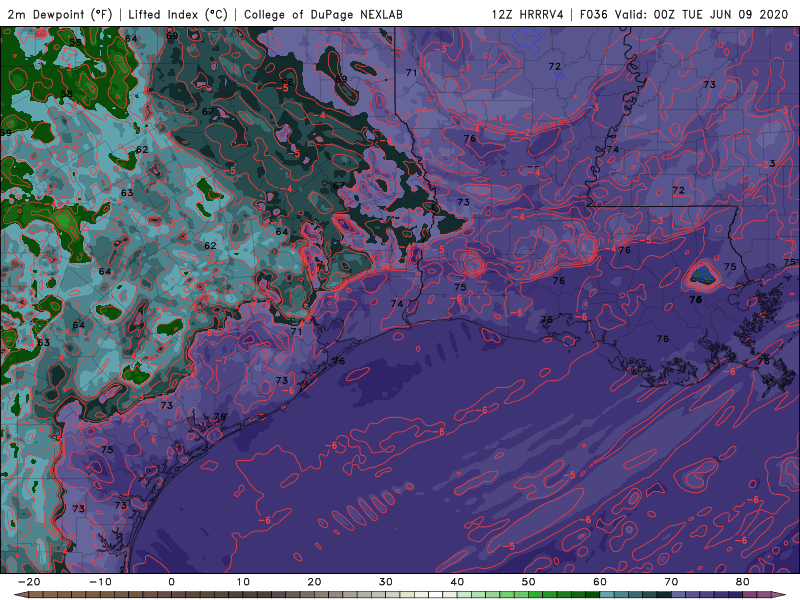
Task: Click the '12Z HRRRV4' model run label
Action: pyautogui.click(x=528, y=14)
